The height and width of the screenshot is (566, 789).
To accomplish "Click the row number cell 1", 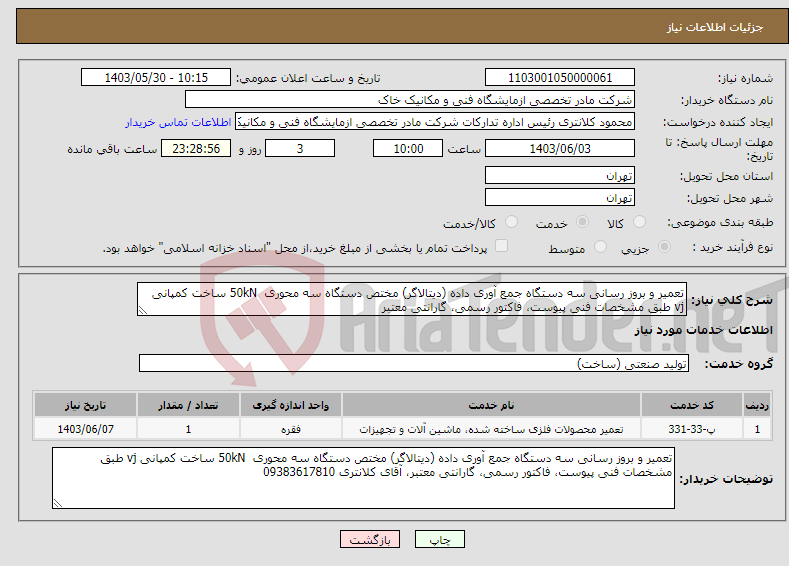I will pyautogui.click(x=757, y=429).
